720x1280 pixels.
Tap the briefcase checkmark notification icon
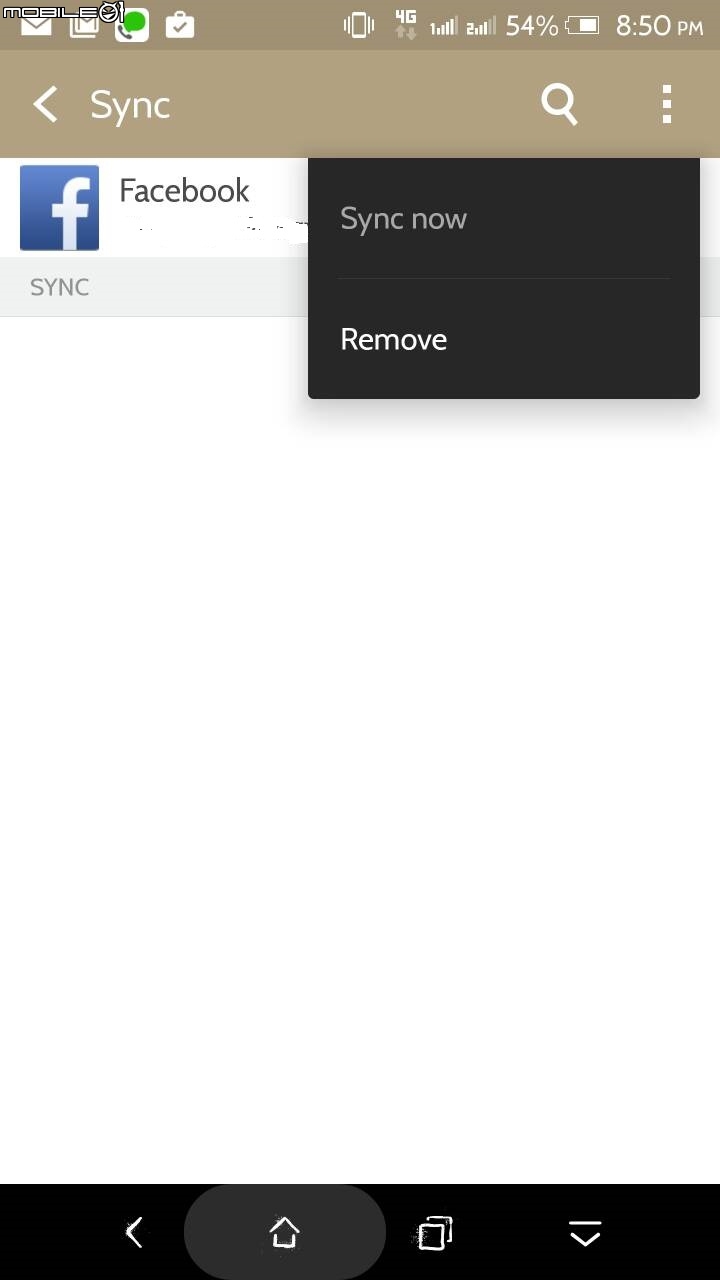click(180, 25)
